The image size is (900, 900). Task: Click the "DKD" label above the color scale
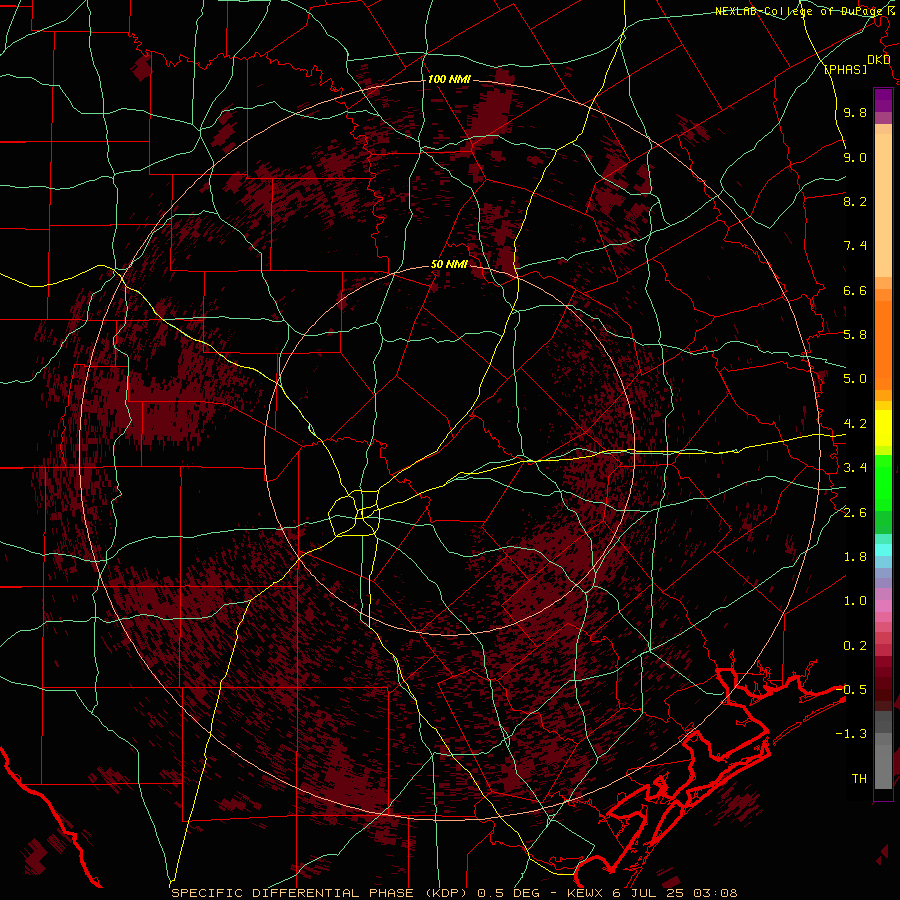click(x=878, y=60)
